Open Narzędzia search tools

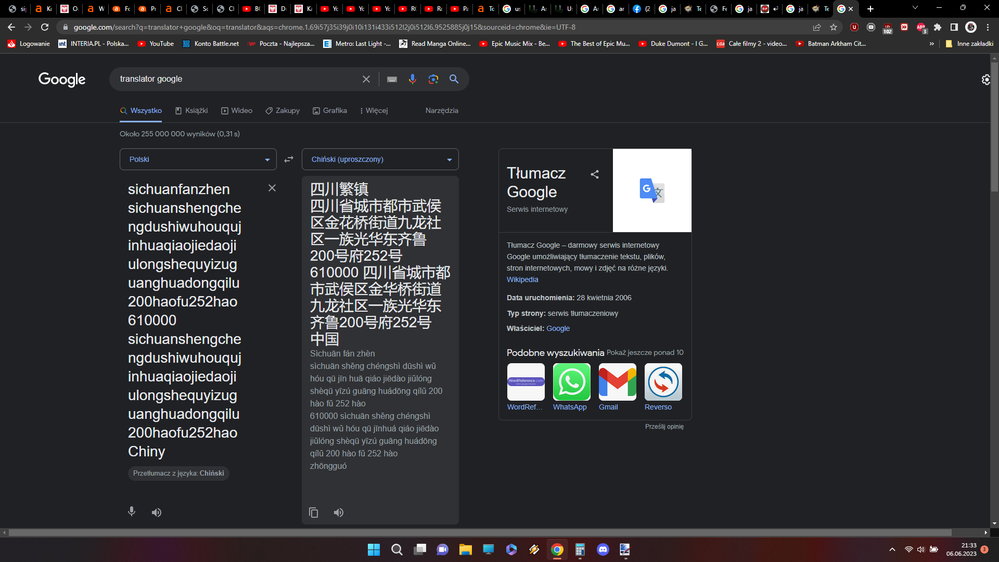point(442,111)
